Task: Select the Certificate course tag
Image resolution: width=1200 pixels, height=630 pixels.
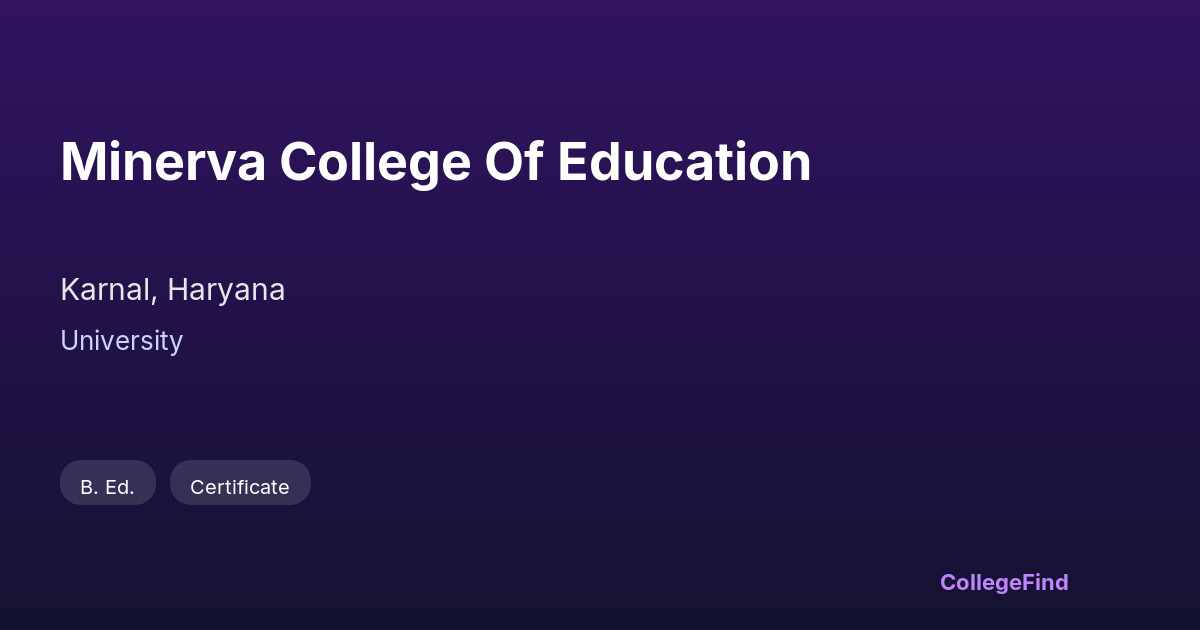Action: (x=240, y=487)
